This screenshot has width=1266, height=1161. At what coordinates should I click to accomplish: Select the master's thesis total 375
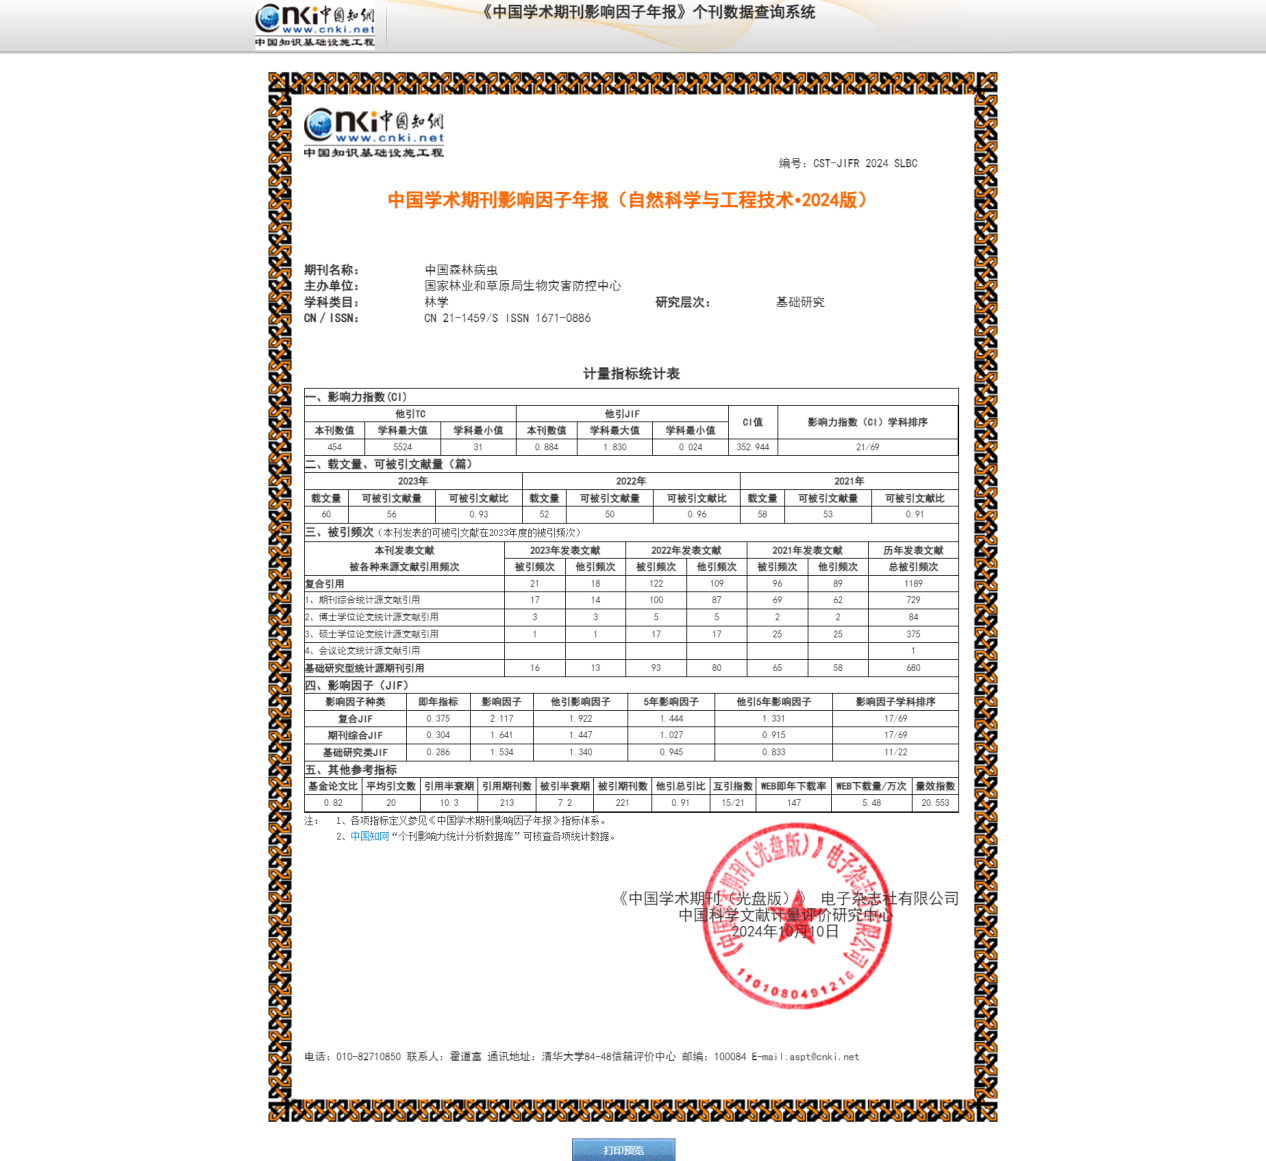click(x=913, y=634)
